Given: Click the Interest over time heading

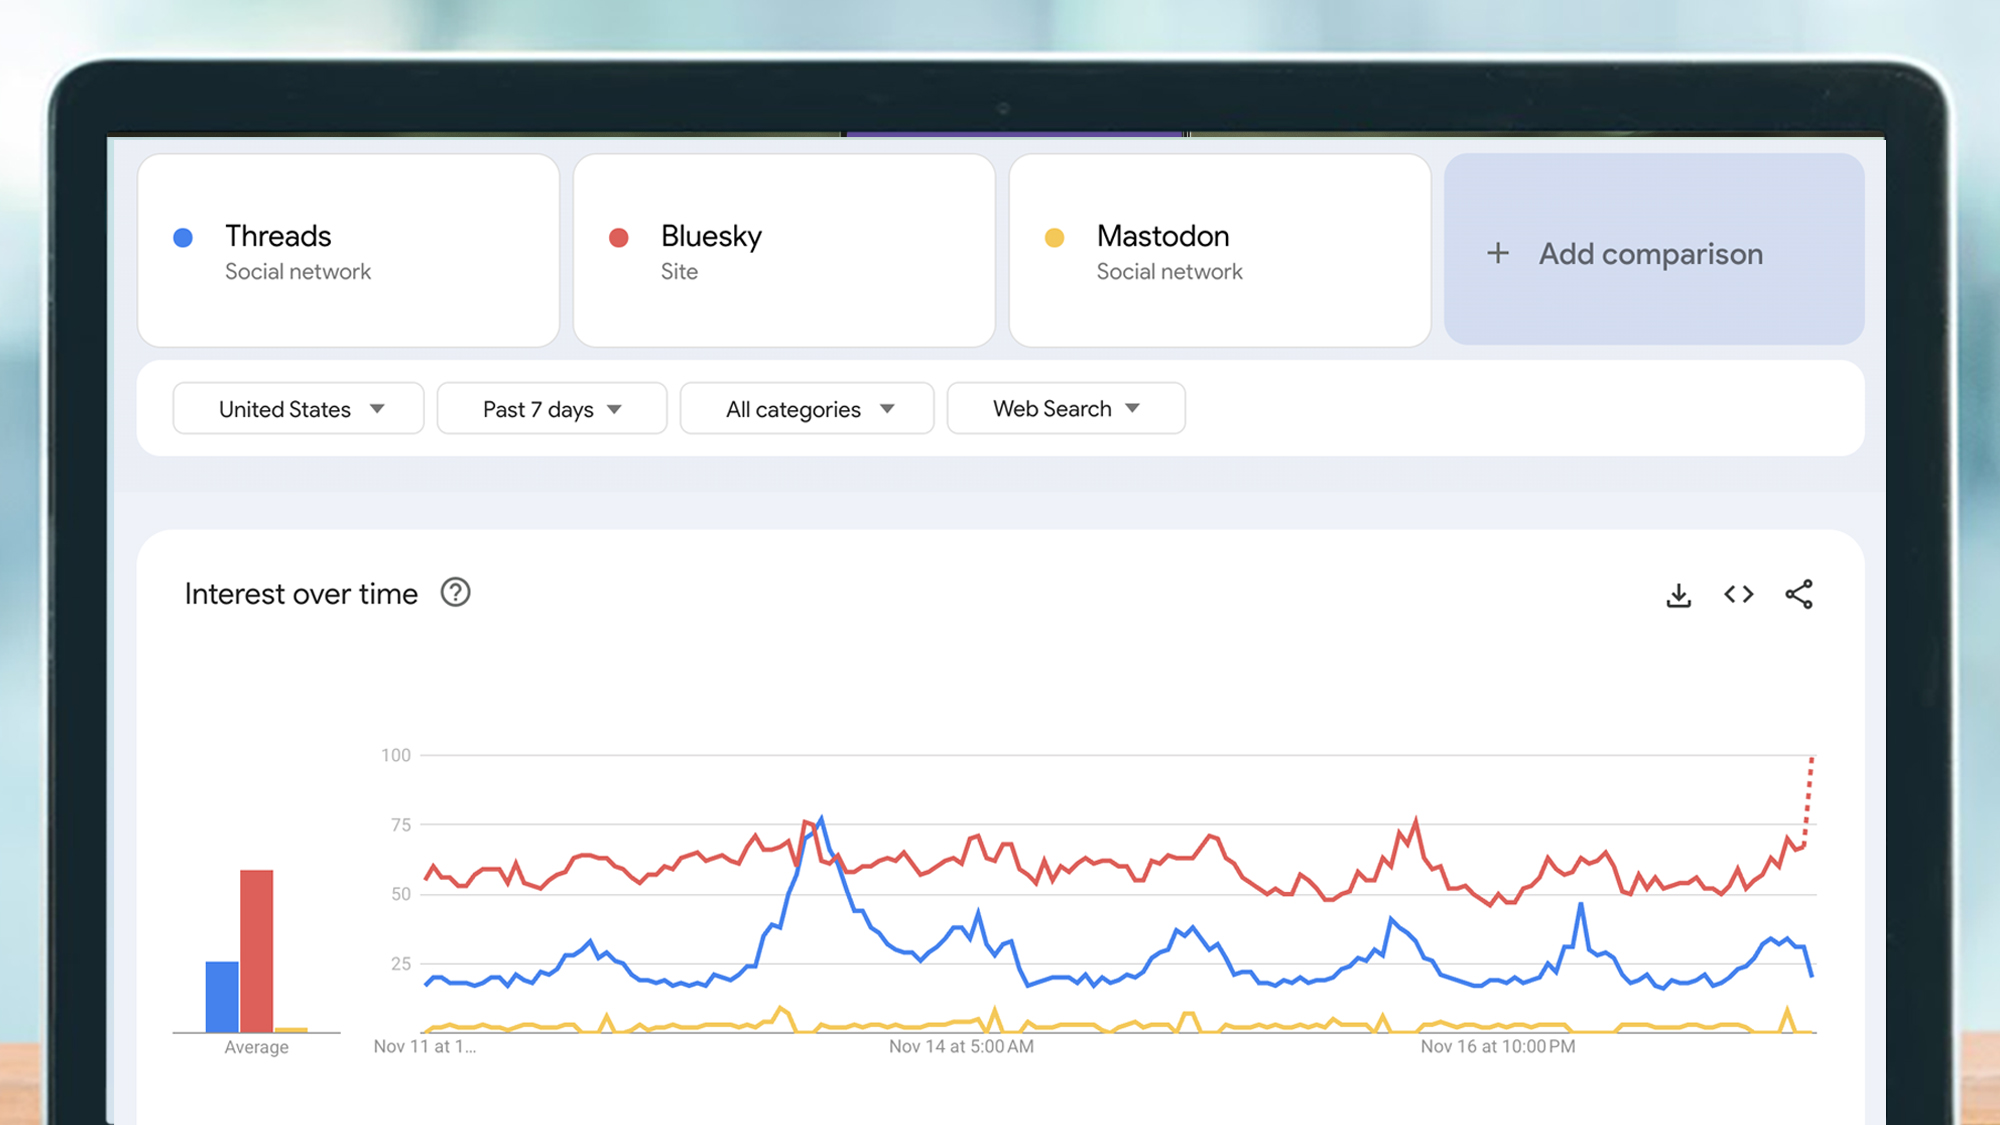Looking at the screenshot, I should pos(300,593).
